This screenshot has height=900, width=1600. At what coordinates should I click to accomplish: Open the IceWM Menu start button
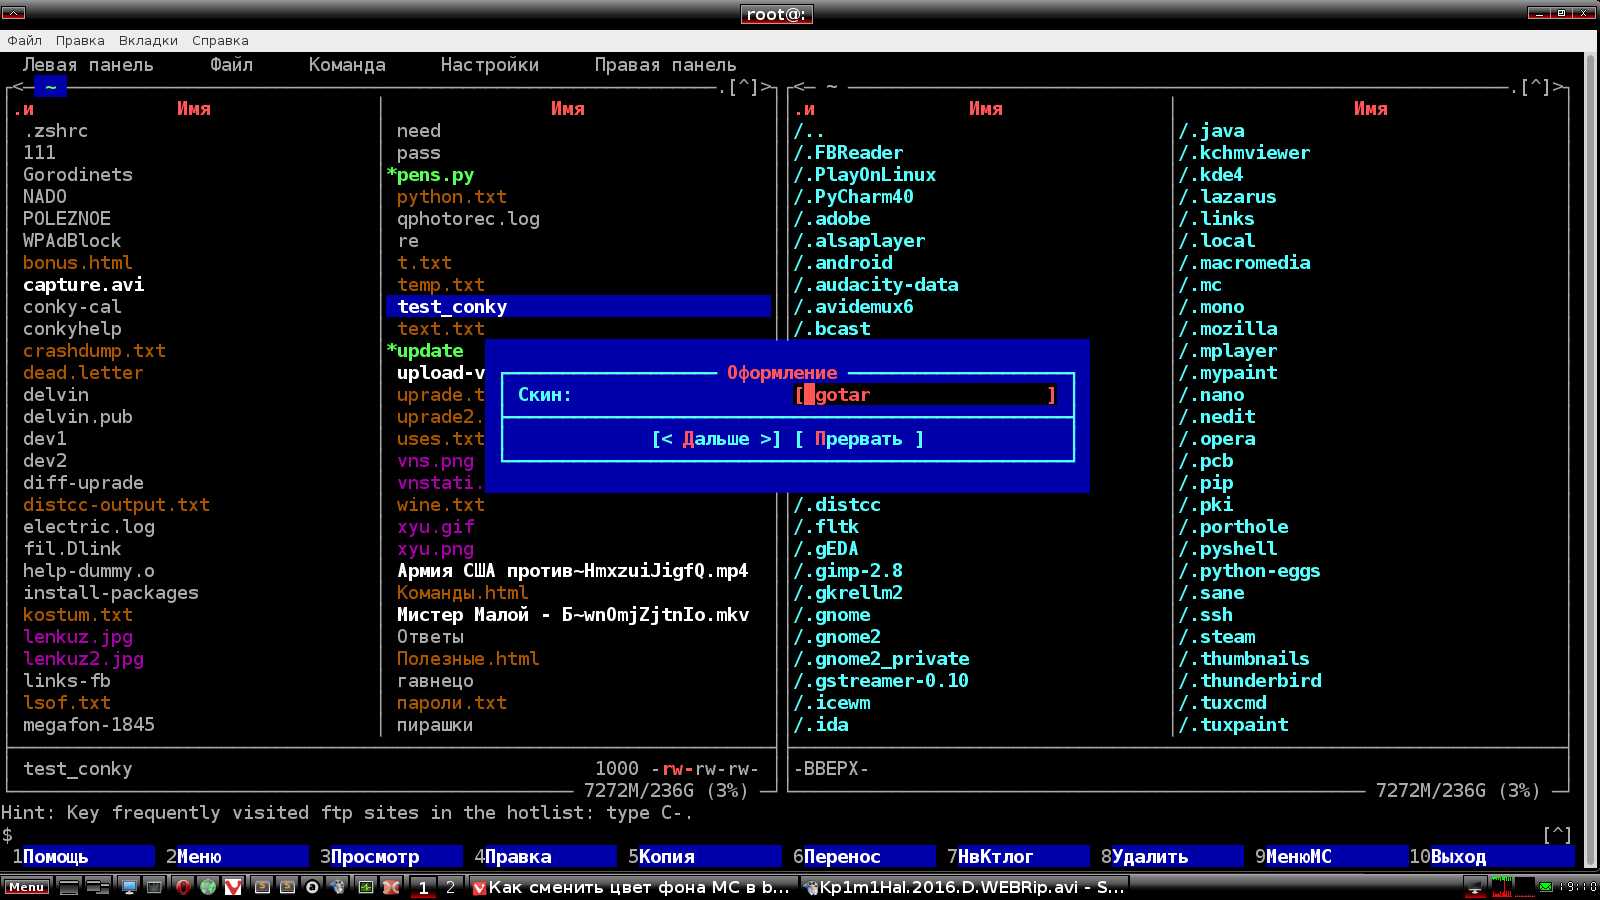click(27, 887)
